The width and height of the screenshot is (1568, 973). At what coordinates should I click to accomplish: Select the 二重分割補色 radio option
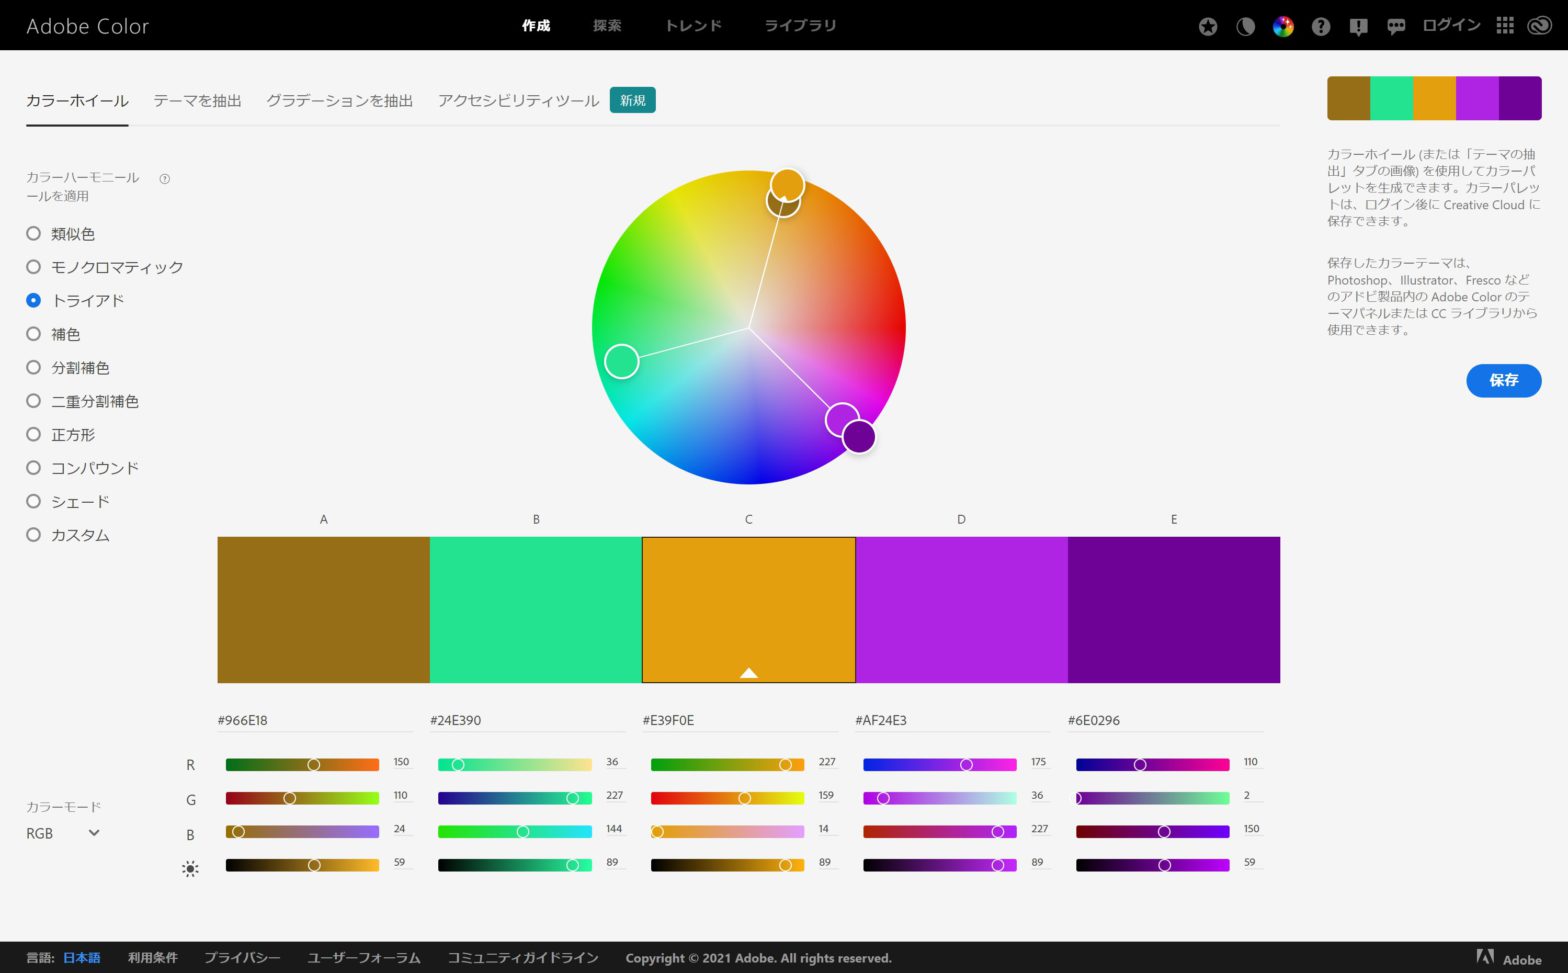coord(33,401)
